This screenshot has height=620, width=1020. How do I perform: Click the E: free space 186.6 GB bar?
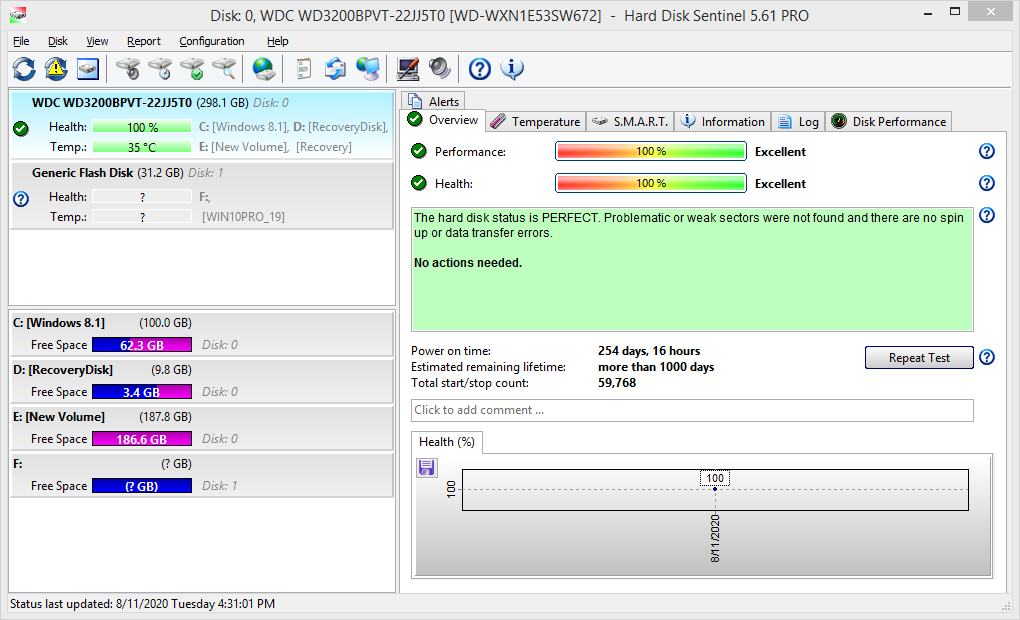(142, 438)
